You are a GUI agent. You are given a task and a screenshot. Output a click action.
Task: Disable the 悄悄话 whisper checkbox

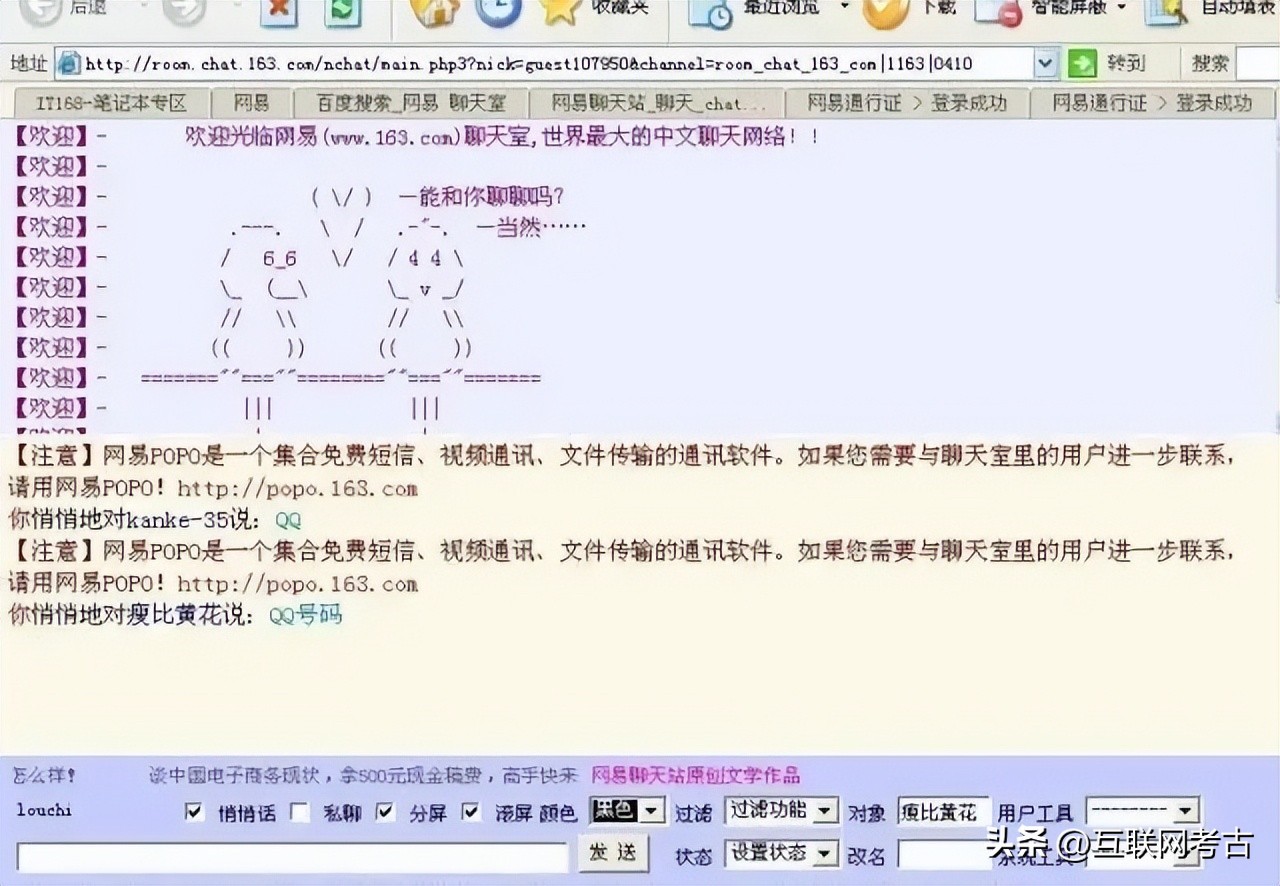tap(195, 812)
